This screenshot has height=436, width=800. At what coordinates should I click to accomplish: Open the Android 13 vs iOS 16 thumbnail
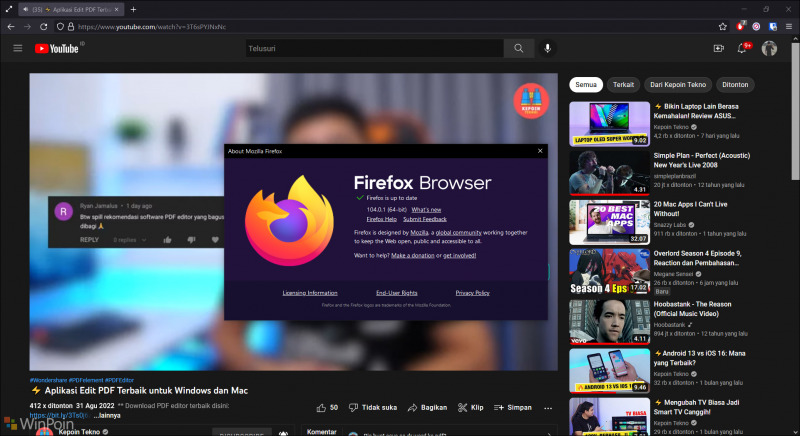[609, 371]
